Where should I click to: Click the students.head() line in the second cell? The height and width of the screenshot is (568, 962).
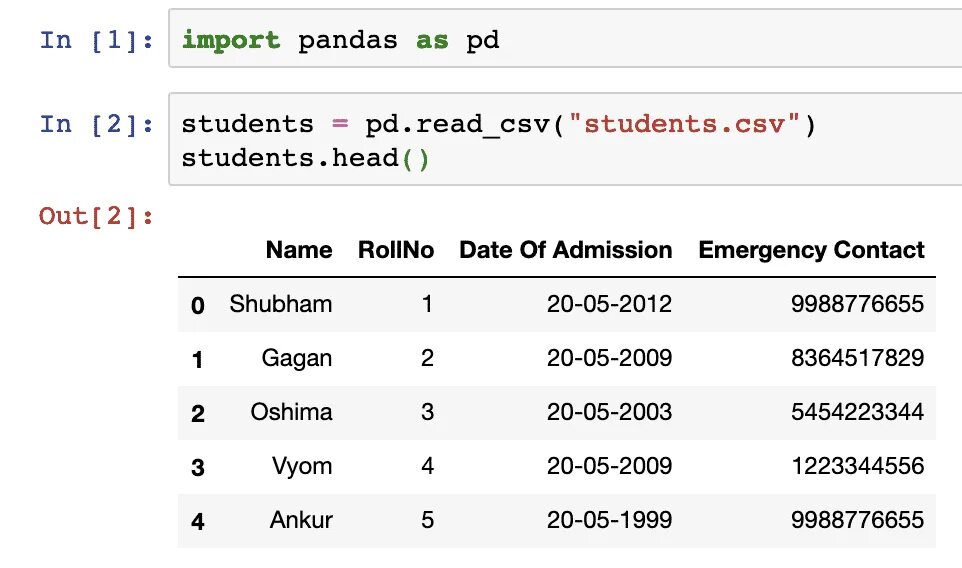305,159
